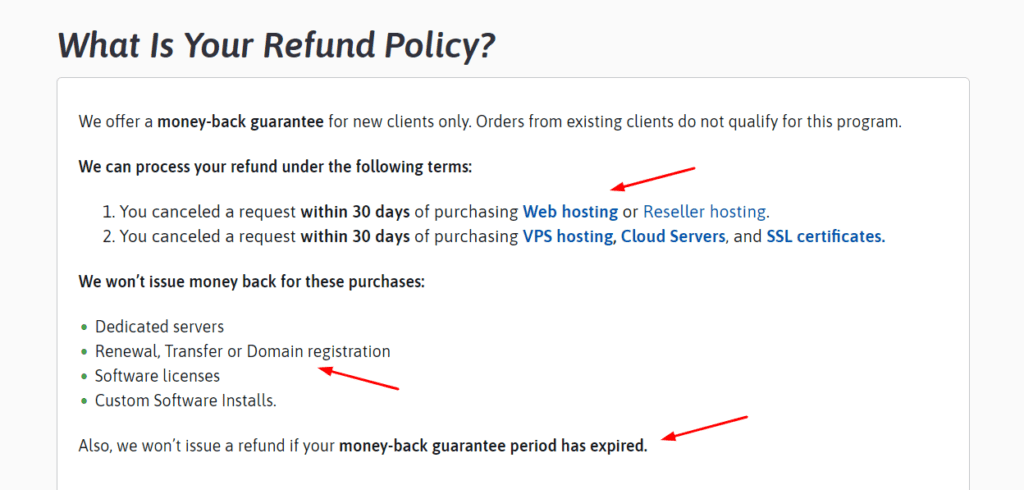Click the bold 'money-back guarantee' text in first sentence
Image resolution: width=1024 pixels, height=490 pixels.
pyautogui.click(x=240, y=122)
